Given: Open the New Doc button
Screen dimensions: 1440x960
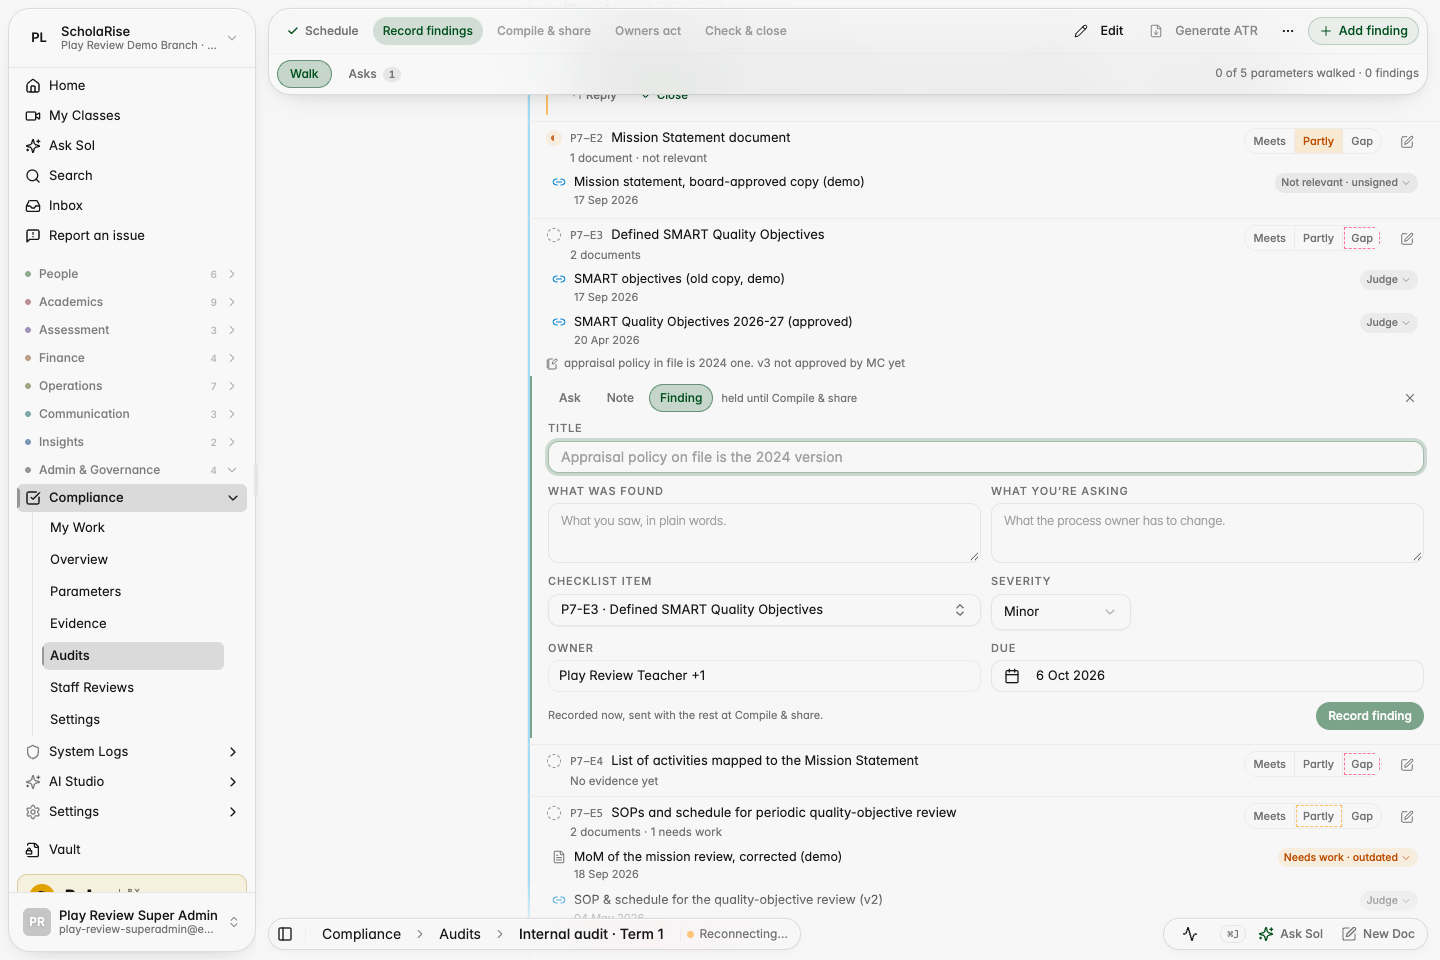Looking at the screenshot, I should [x=1379, y=934].
